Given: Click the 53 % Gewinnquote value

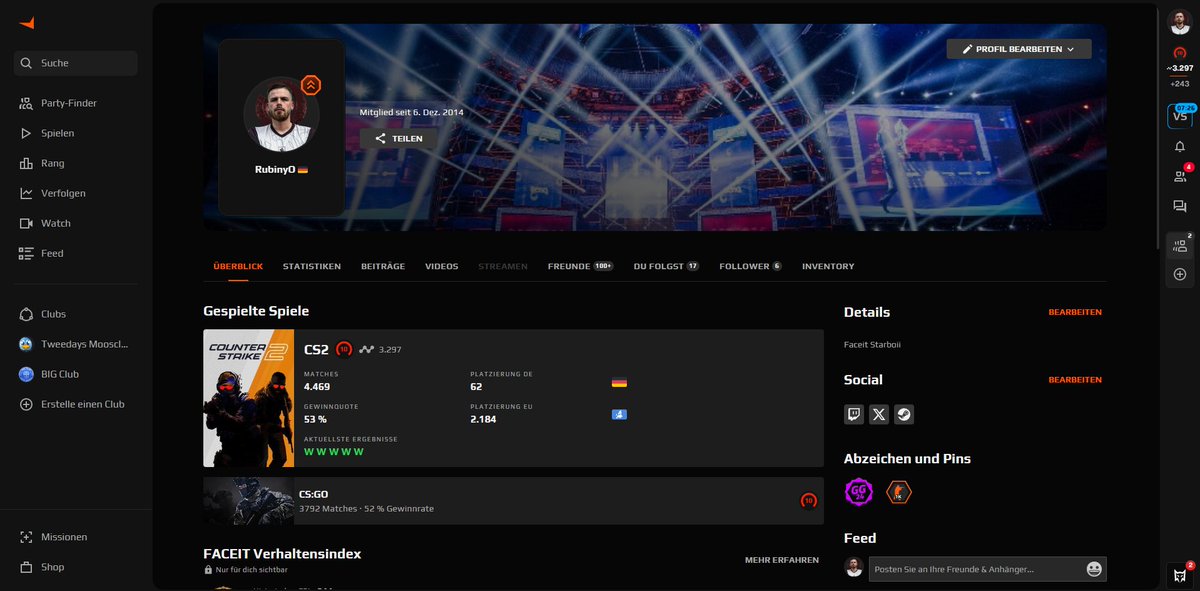Looking at the screenshot, I should pos(317,419).
